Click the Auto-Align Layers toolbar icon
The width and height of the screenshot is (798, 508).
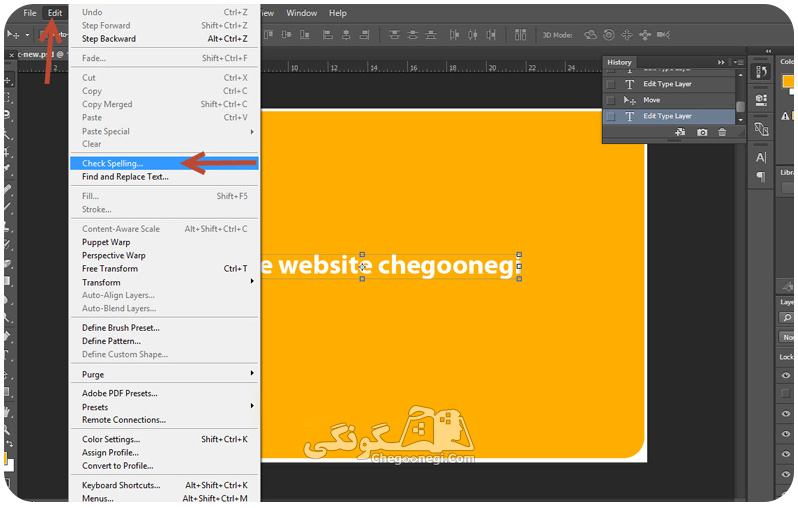(x=520, y=35)
